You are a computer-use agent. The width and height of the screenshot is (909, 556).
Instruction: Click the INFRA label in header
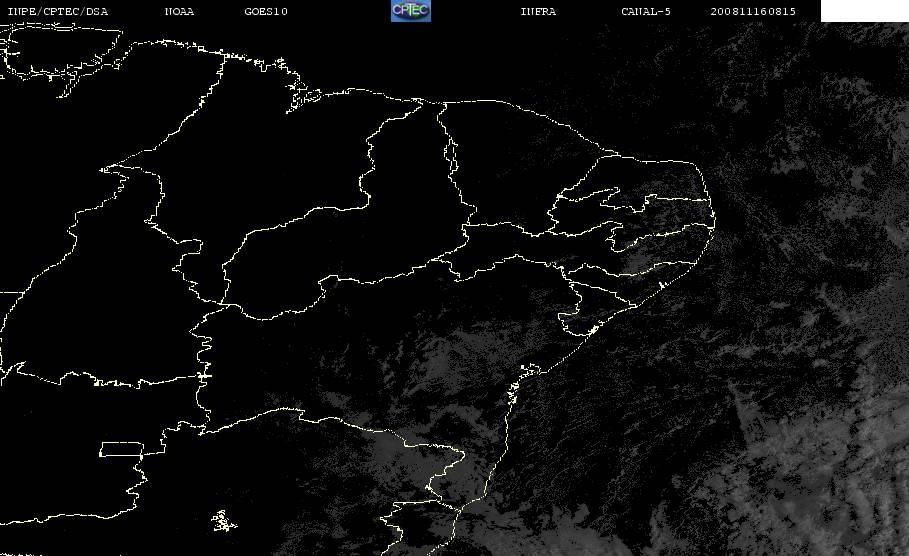[x=538, y=11]
